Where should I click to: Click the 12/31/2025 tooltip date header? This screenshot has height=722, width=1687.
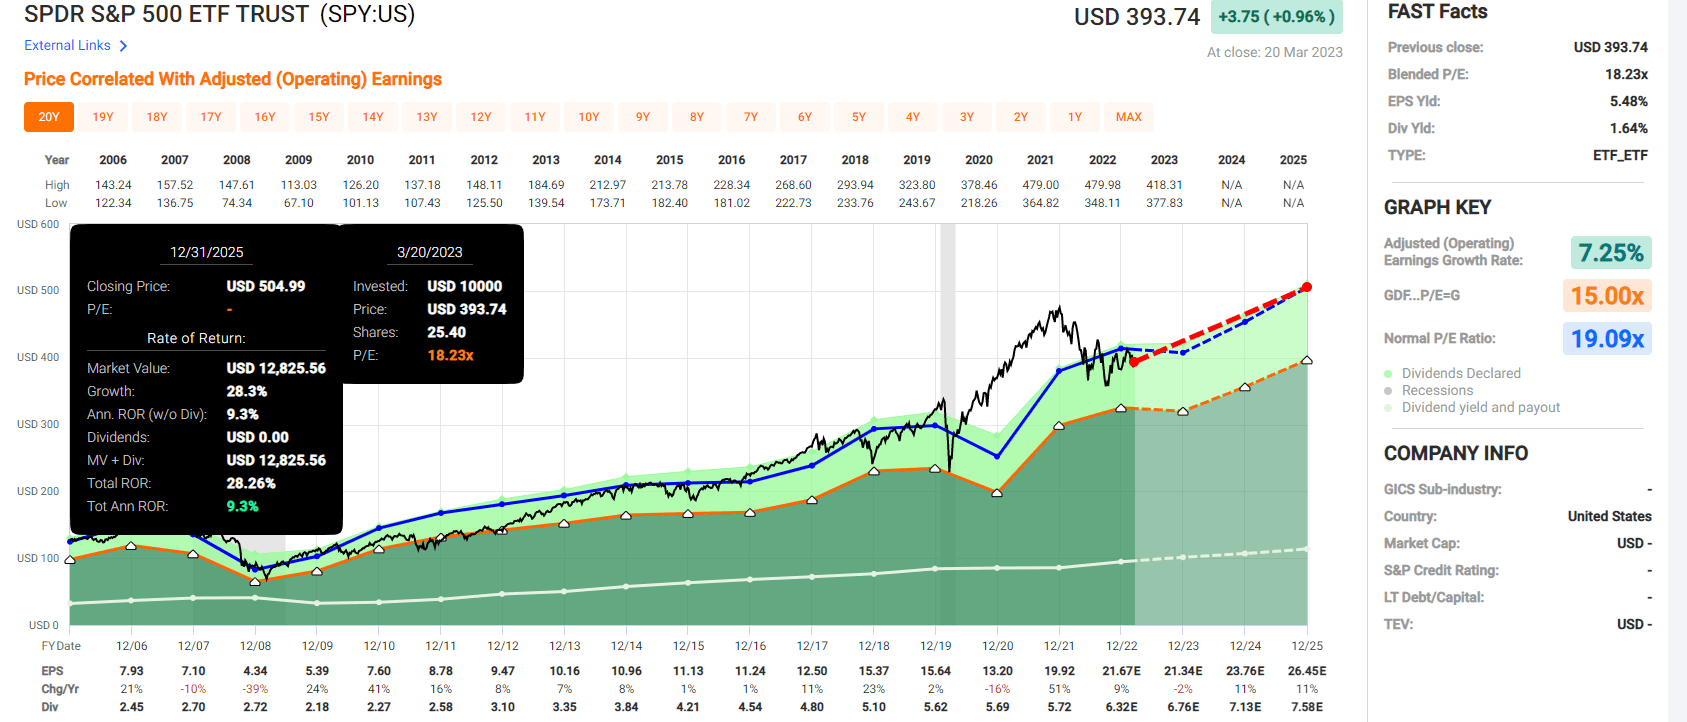pyautogui.click(x=206, y=252)
